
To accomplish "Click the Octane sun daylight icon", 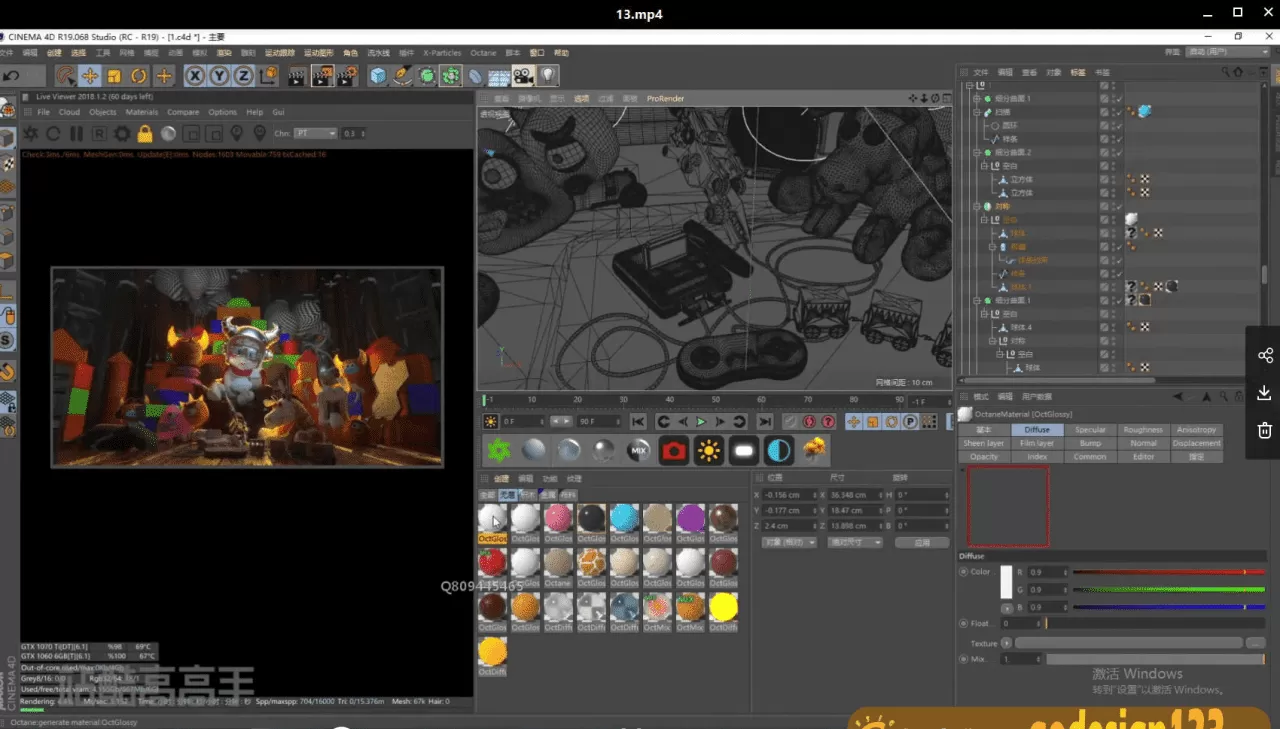I will point(709,451).
